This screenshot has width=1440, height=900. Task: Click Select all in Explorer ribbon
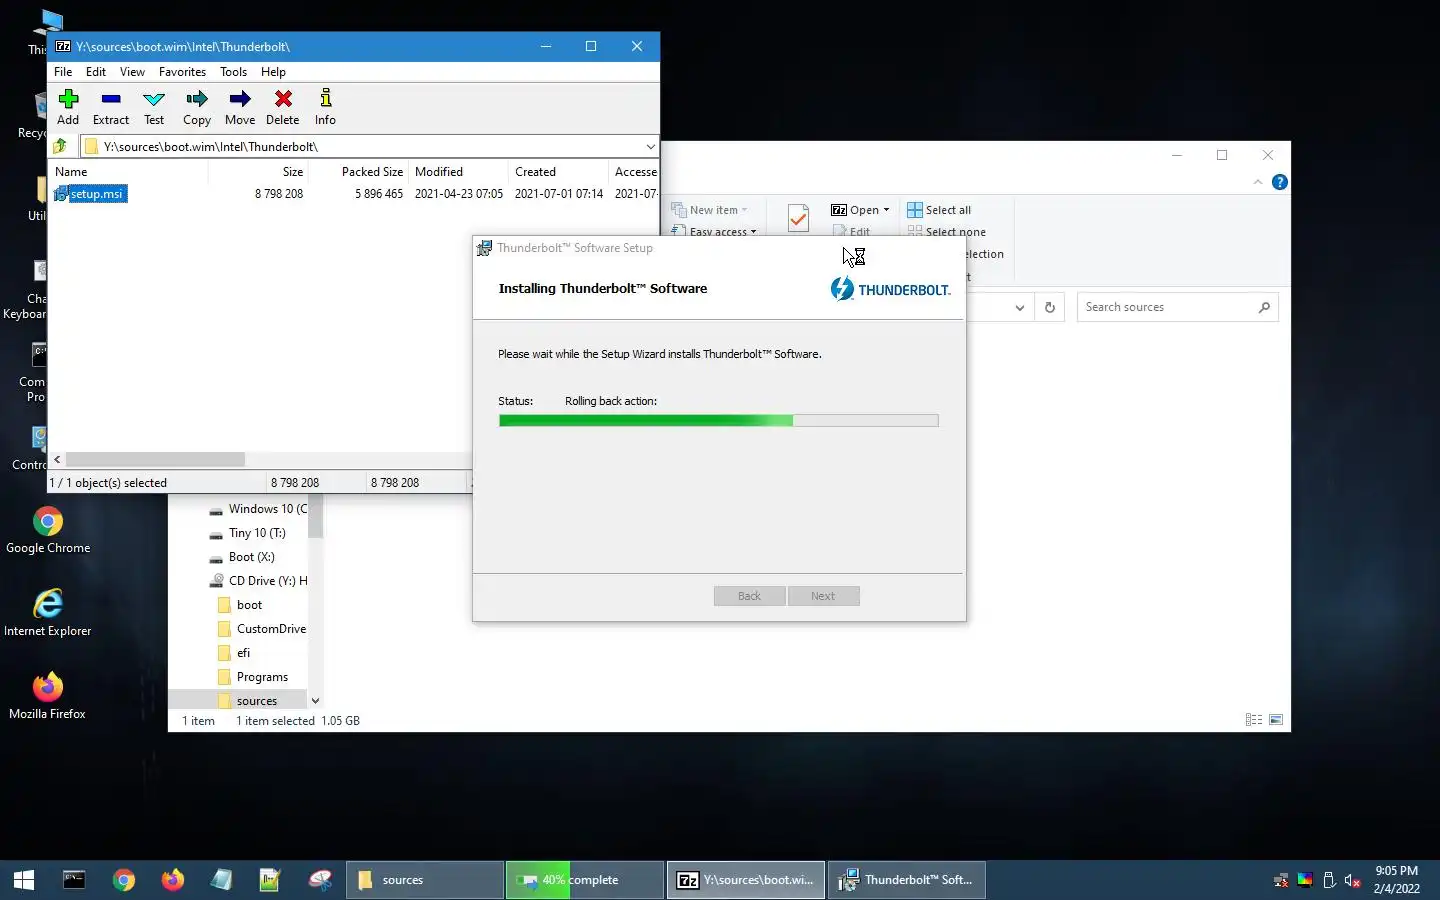tap(939, 210)
